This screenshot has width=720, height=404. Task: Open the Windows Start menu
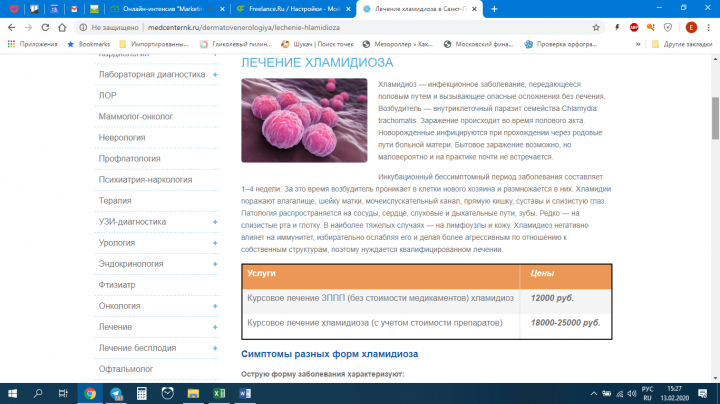click(x=12, y=393)
